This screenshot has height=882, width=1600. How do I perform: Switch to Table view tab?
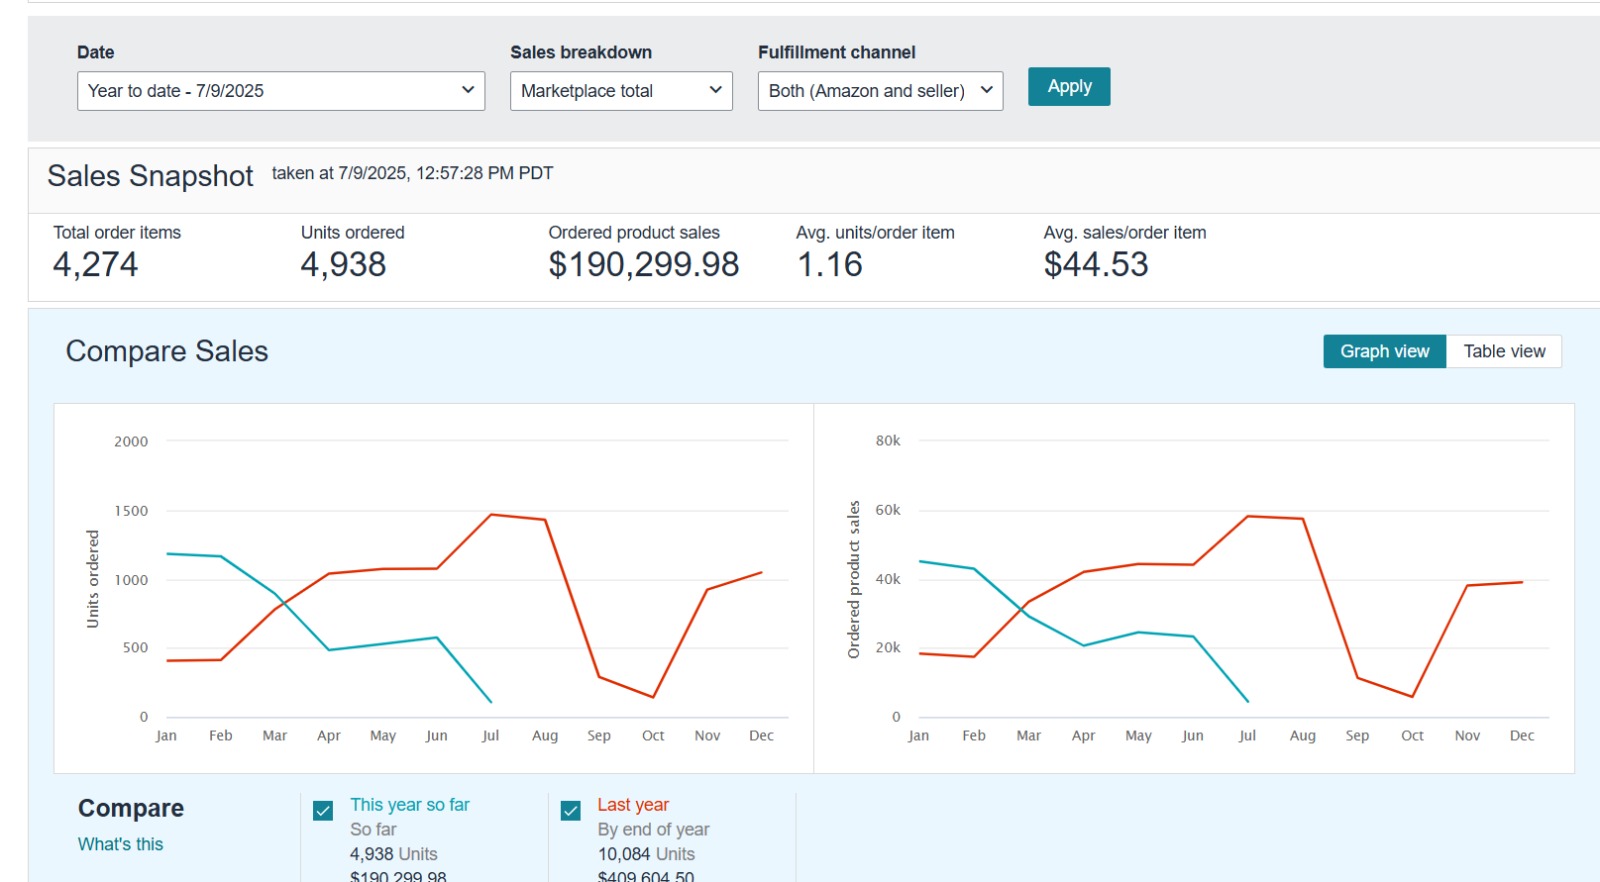point(1503,352)
